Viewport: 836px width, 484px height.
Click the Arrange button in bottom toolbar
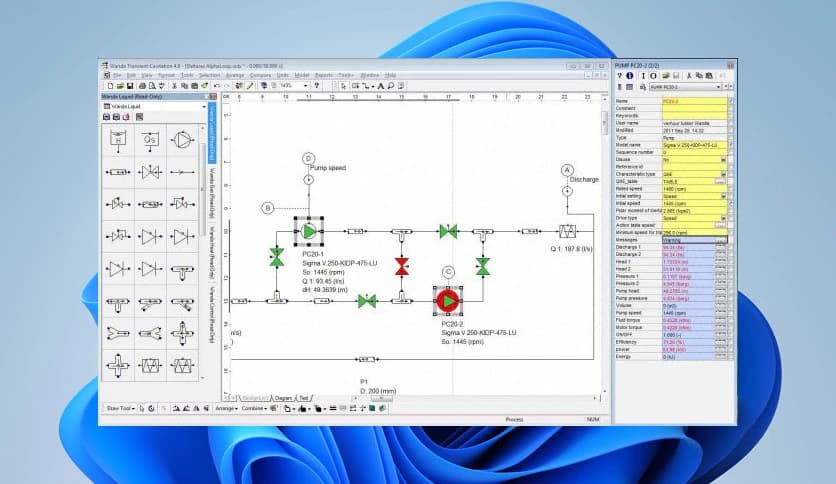click(x=225, y=408)
